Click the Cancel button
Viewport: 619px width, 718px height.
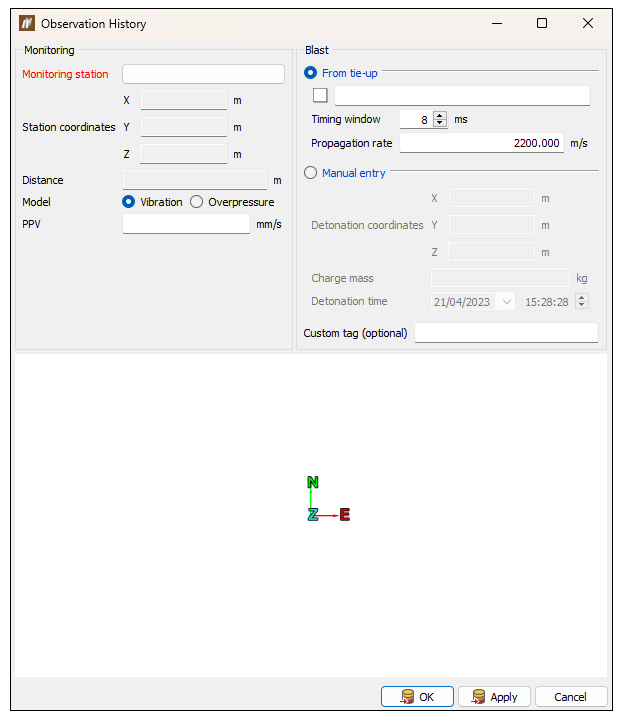pyautogui.click(x=571, y=696)
